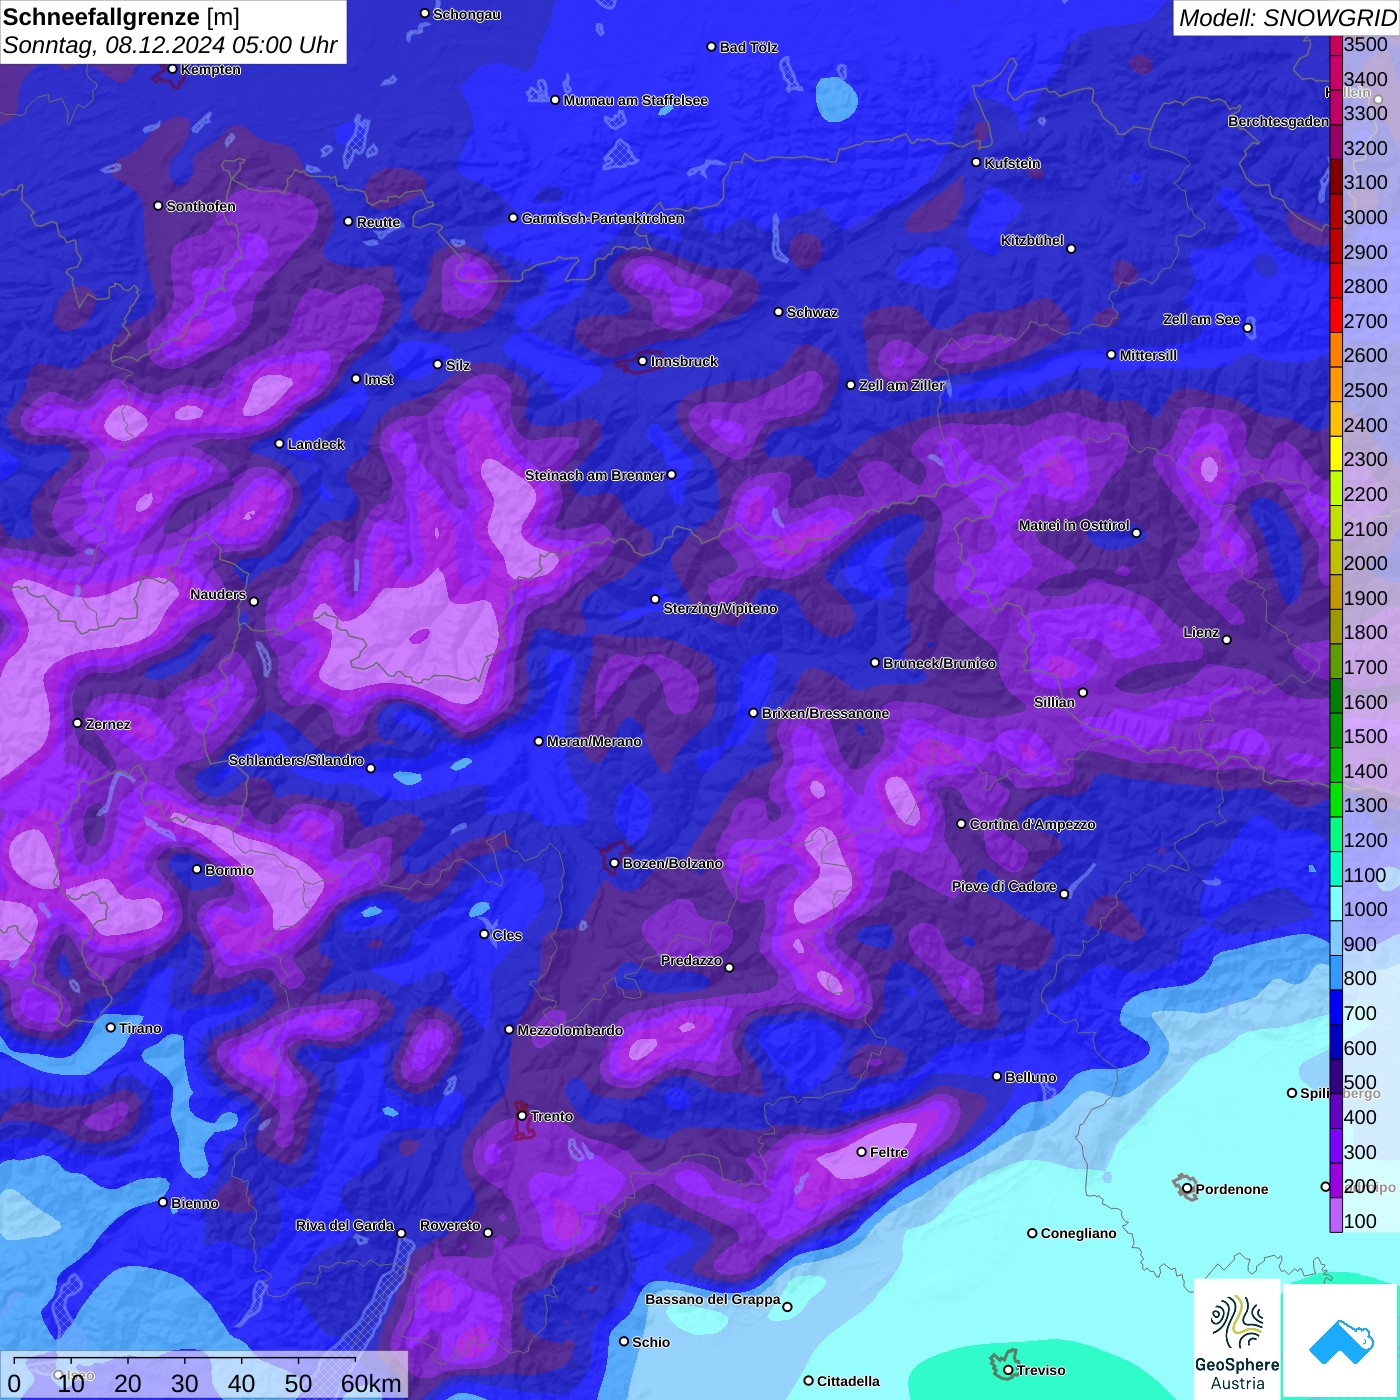Click the 700 m blue legend swatch
Image resolution: width=1400 pixels, height=1400 pixels.
pyautogui.click(x=1336, y=1006)
